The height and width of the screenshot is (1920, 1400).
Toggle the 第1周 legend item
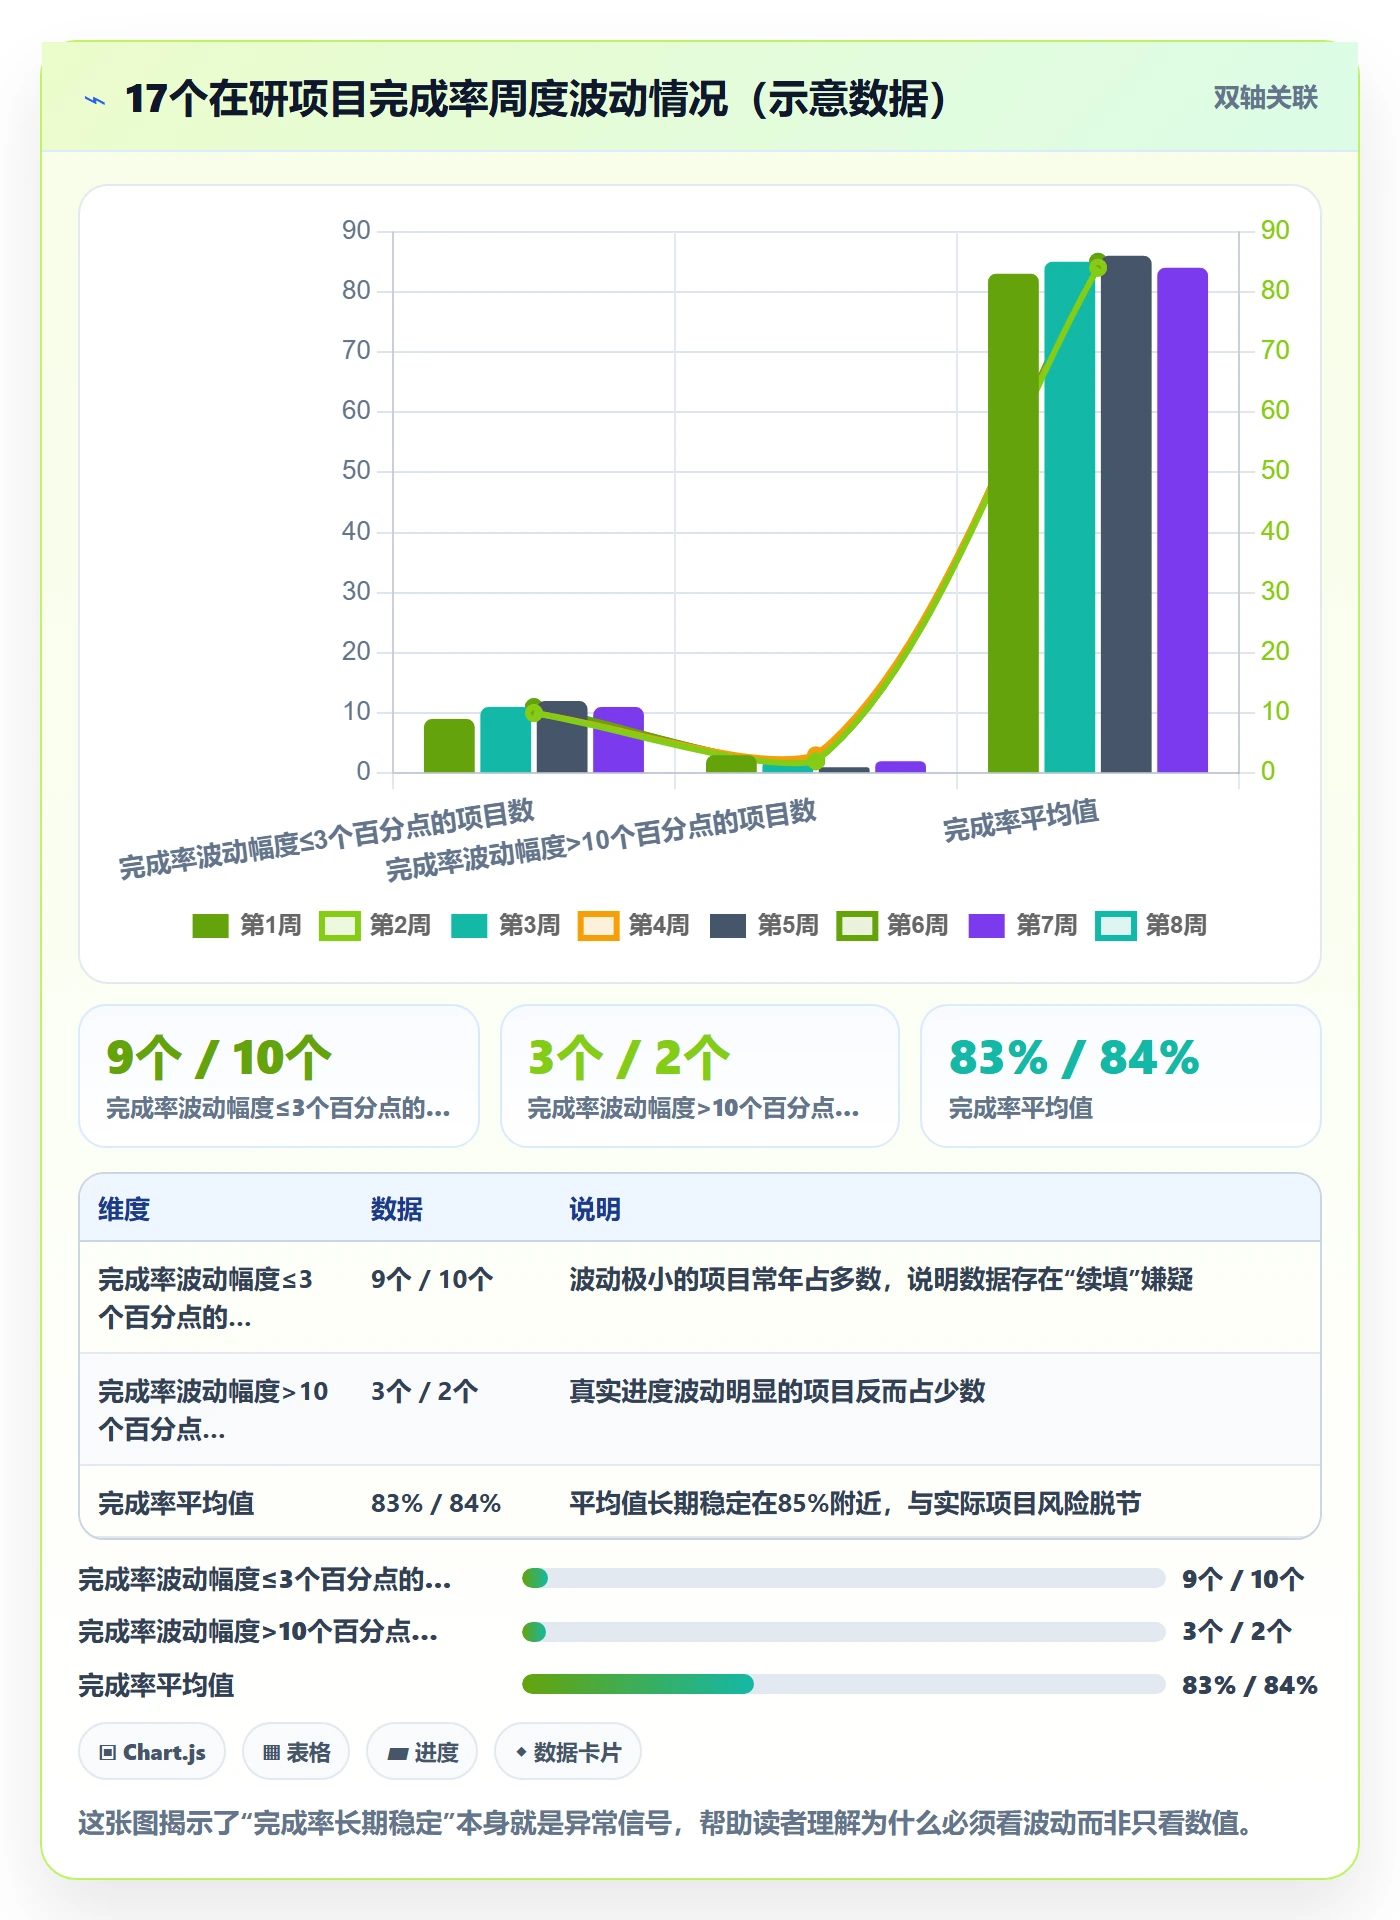[246, 925]
